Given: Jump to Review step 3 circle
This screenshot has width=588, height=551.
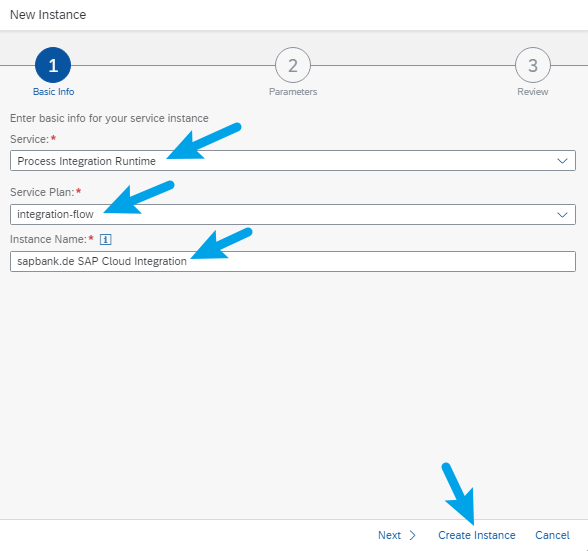Looking at the screenshot, I should point(533,65).
